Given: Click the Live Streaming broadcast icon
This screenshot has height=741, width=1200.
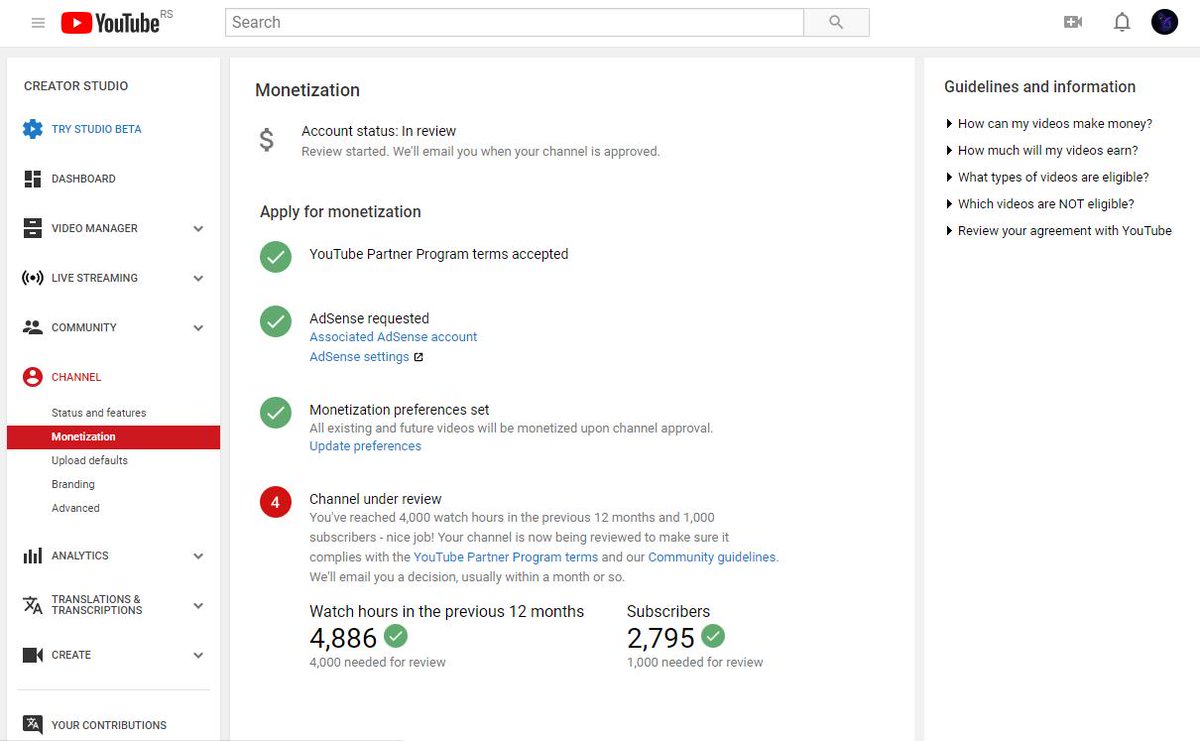Looking at the screenshot, I should tap(33, 278).
